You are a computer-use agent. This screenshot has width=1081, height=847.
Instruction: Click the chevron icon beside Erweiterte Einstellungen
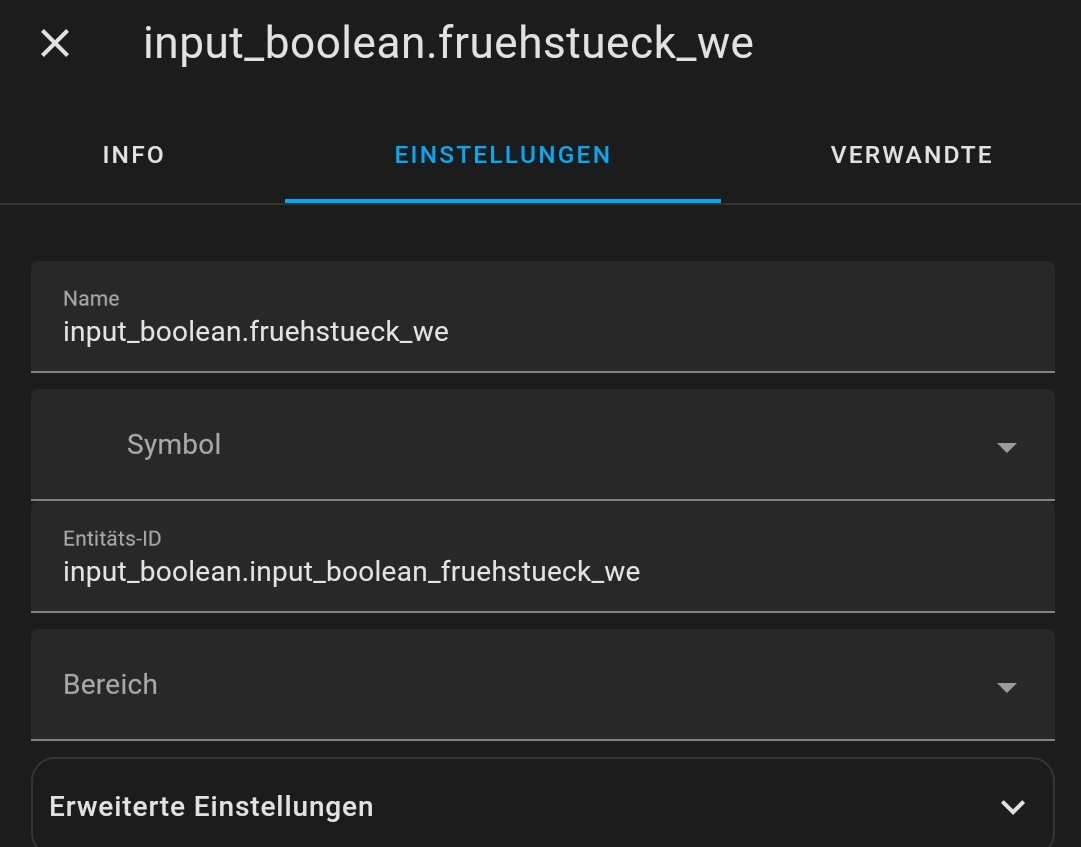(x=1012, y=807)
